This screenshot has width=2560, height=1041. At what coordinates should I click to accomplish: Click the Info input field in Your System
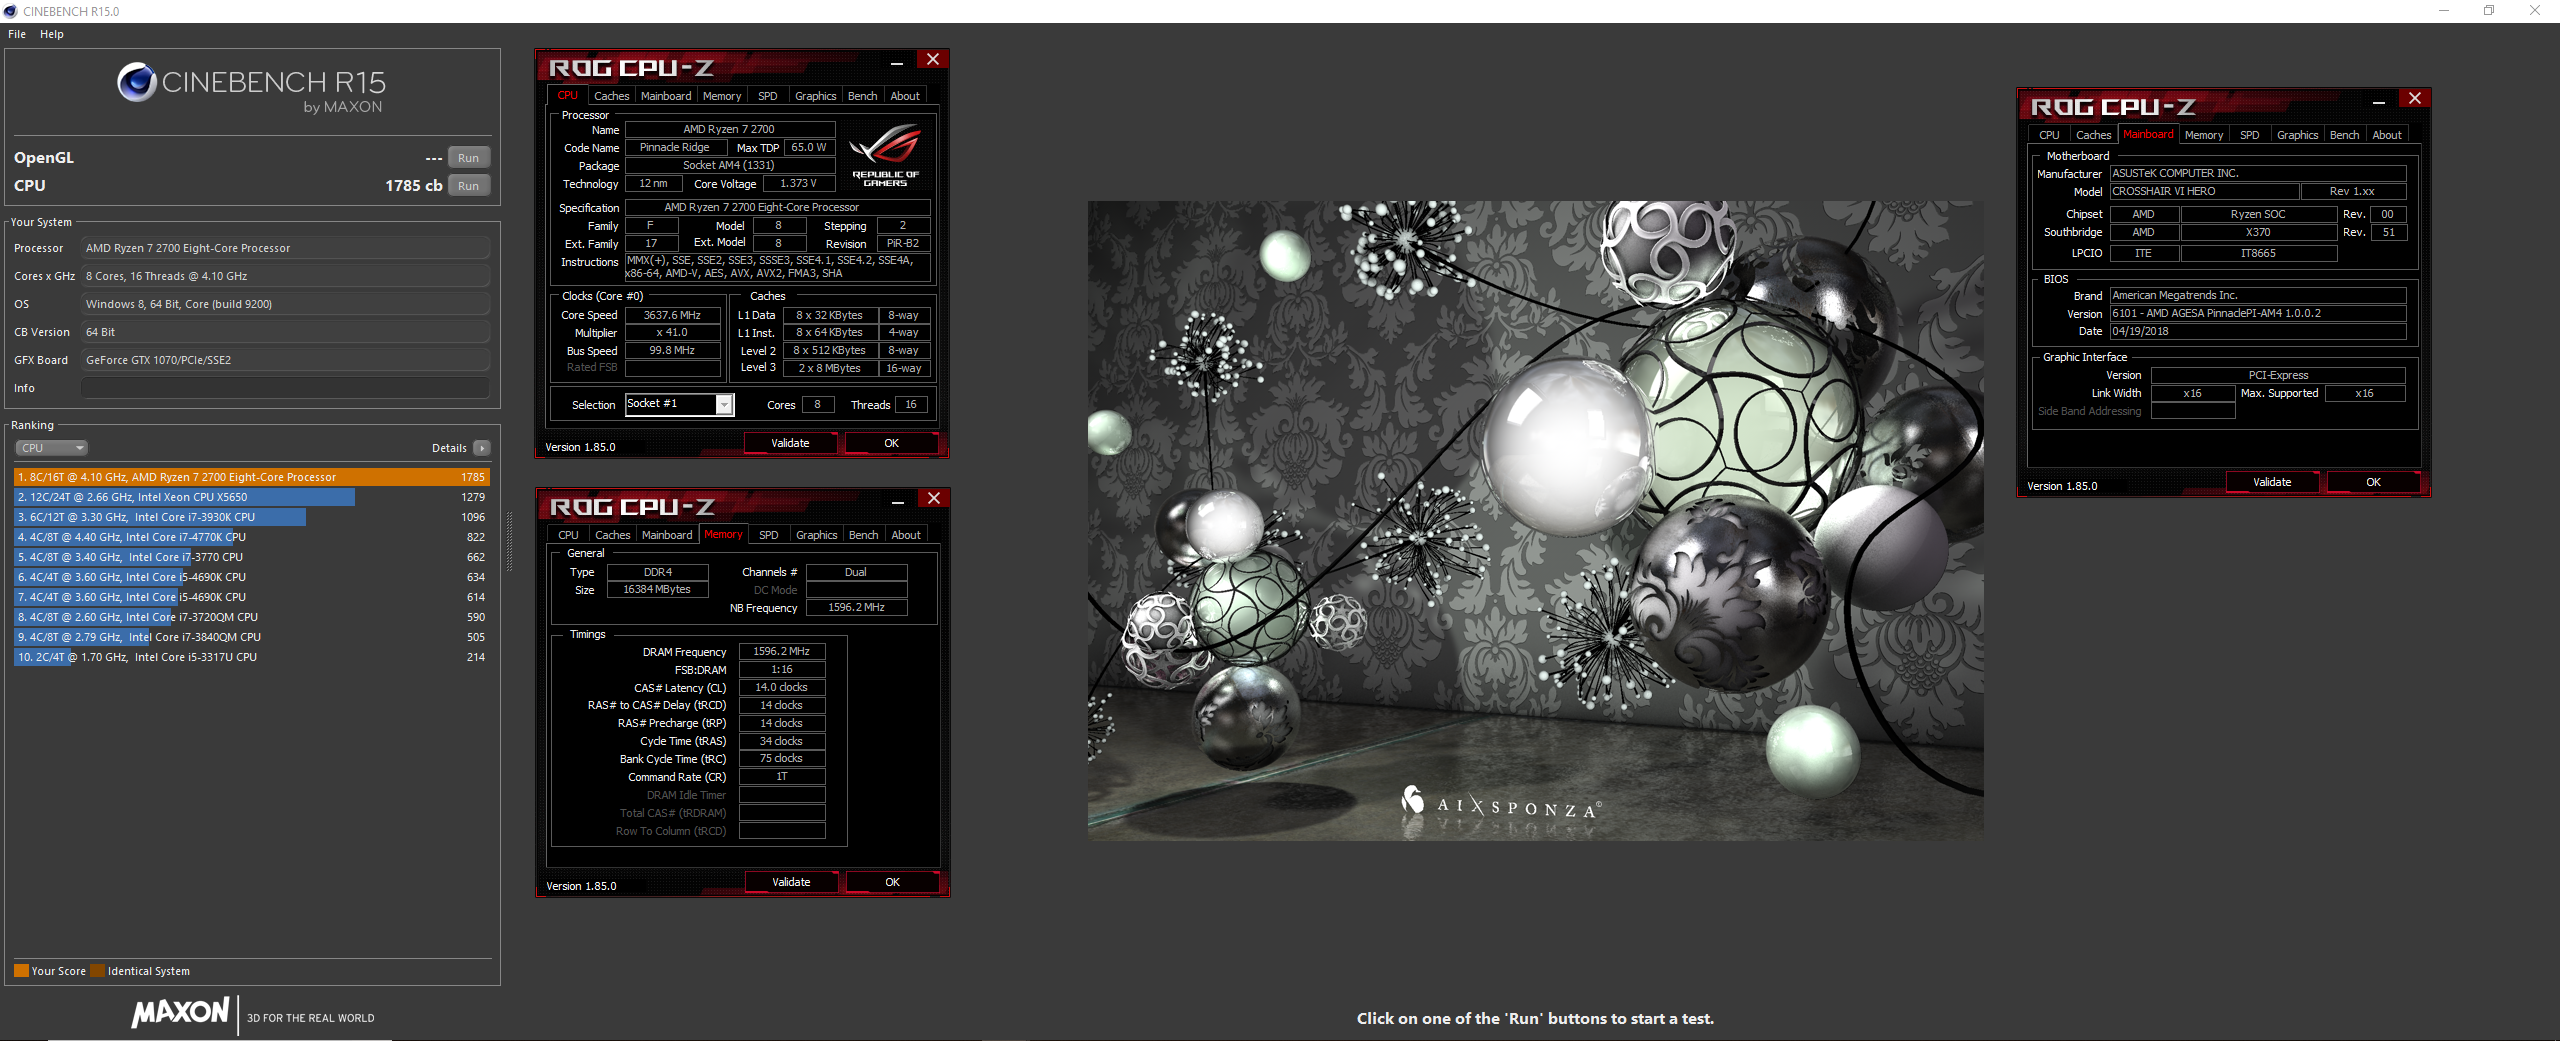tap(286, 388)
